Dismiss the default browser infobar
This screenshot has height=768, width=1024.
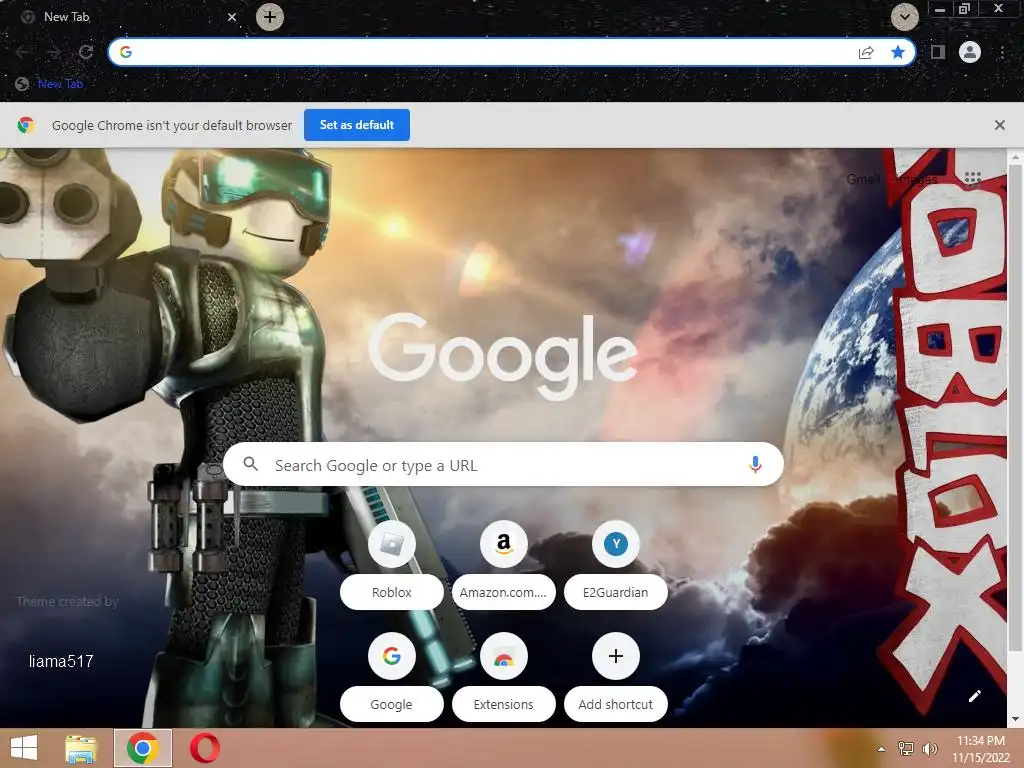click(x=999, y=125)
